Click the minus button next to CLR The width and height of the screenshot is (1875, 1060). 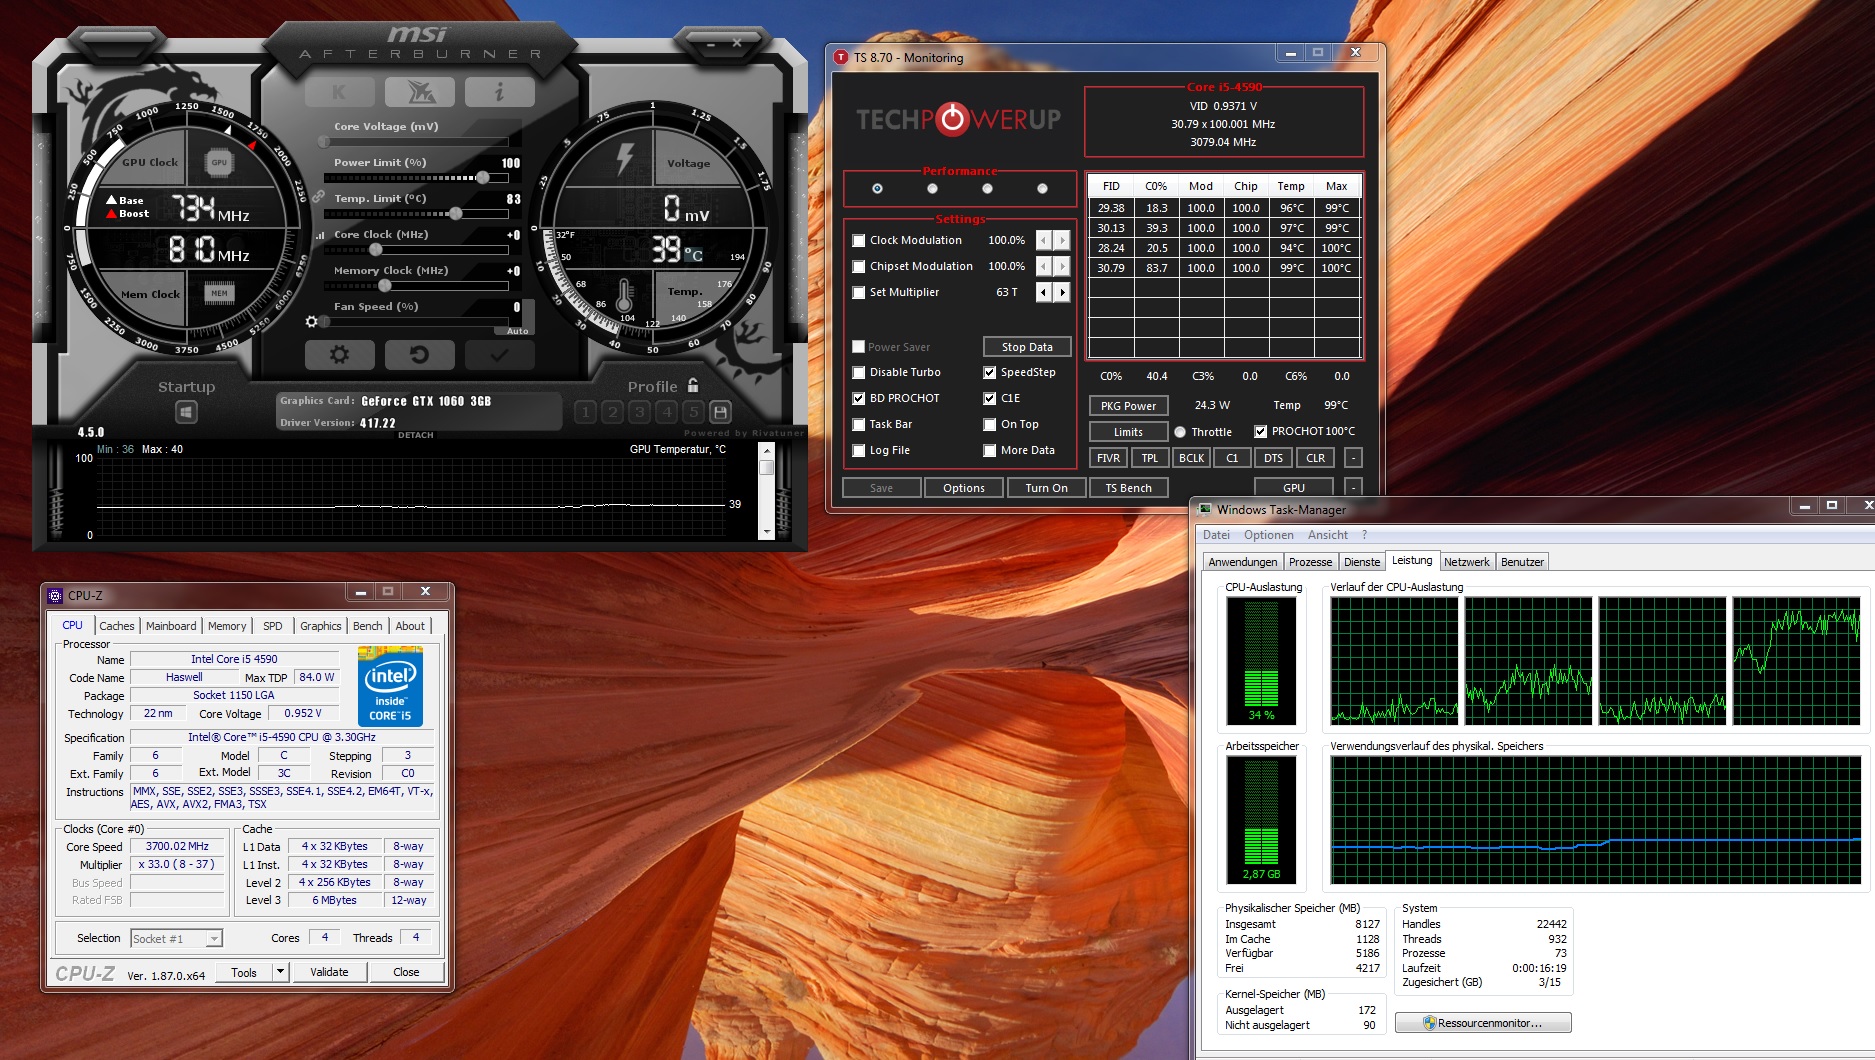[x=1352, y=458]
